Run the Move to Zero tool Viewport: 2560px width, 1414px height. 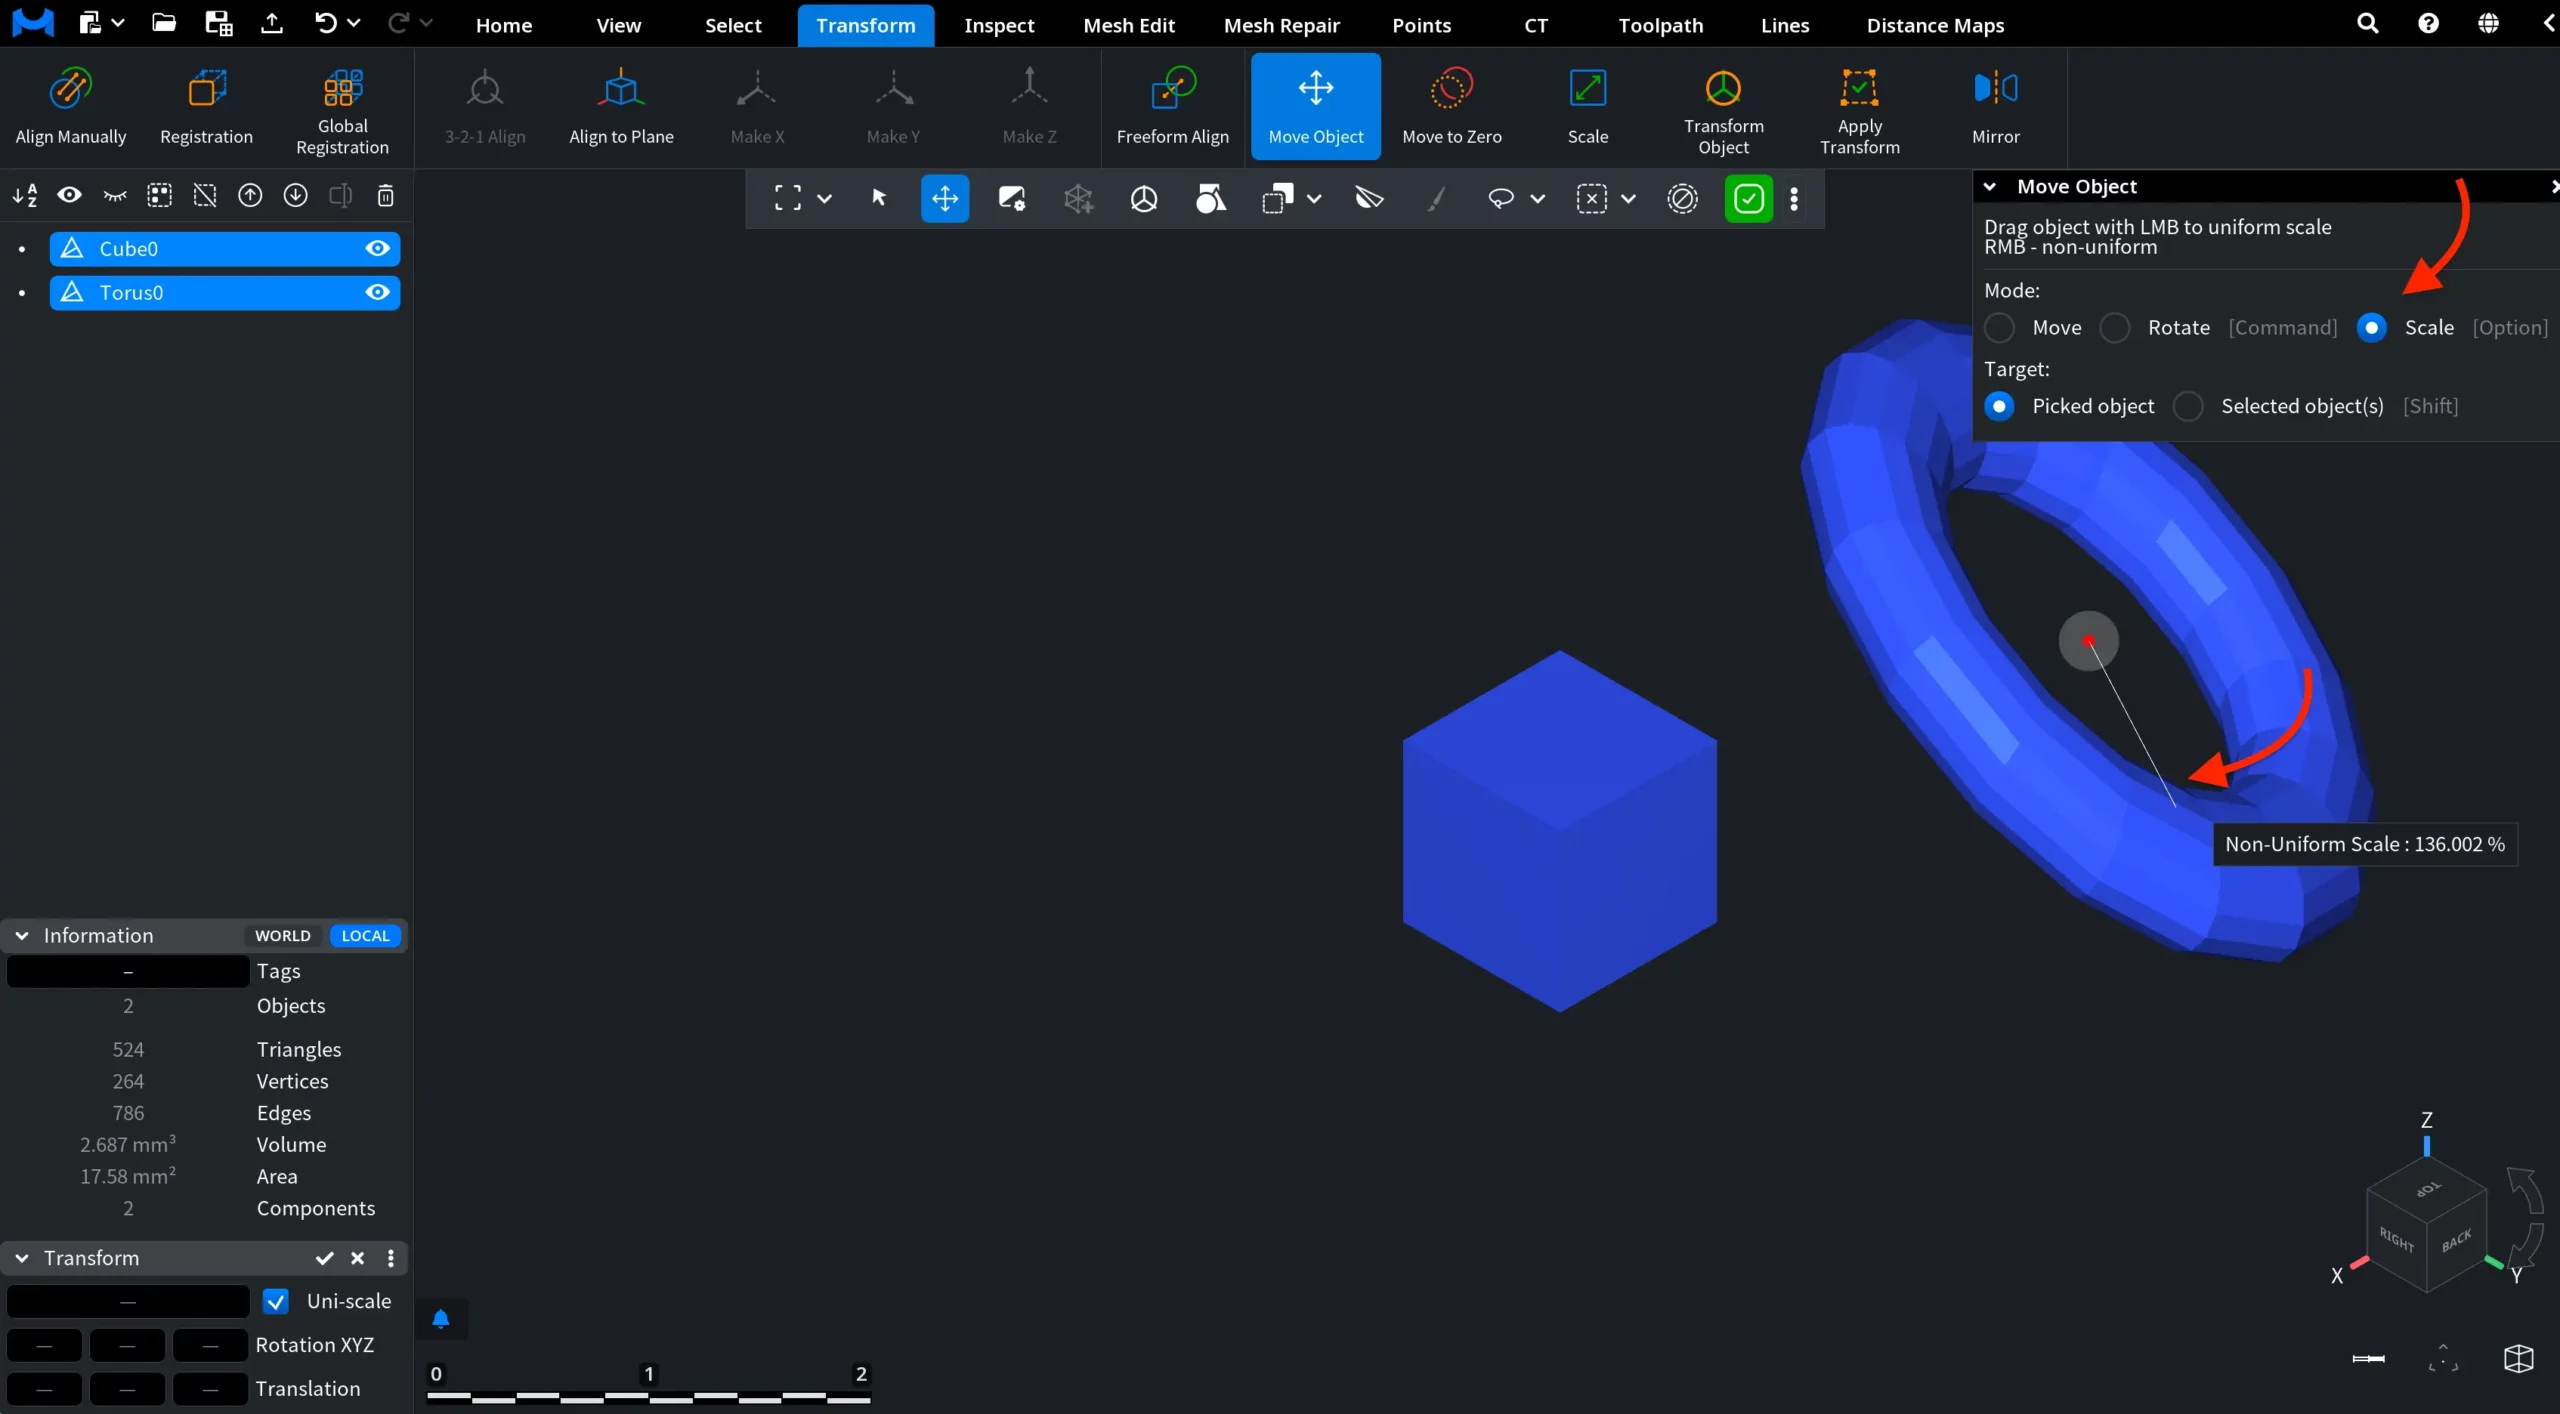click(x=1451, y=107)
